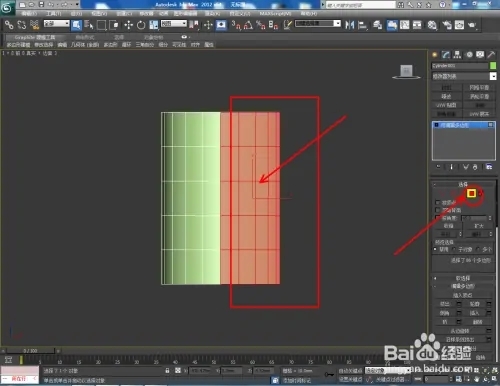
Task: Open the Layer Manager icon
Action: tap(377, 25)
